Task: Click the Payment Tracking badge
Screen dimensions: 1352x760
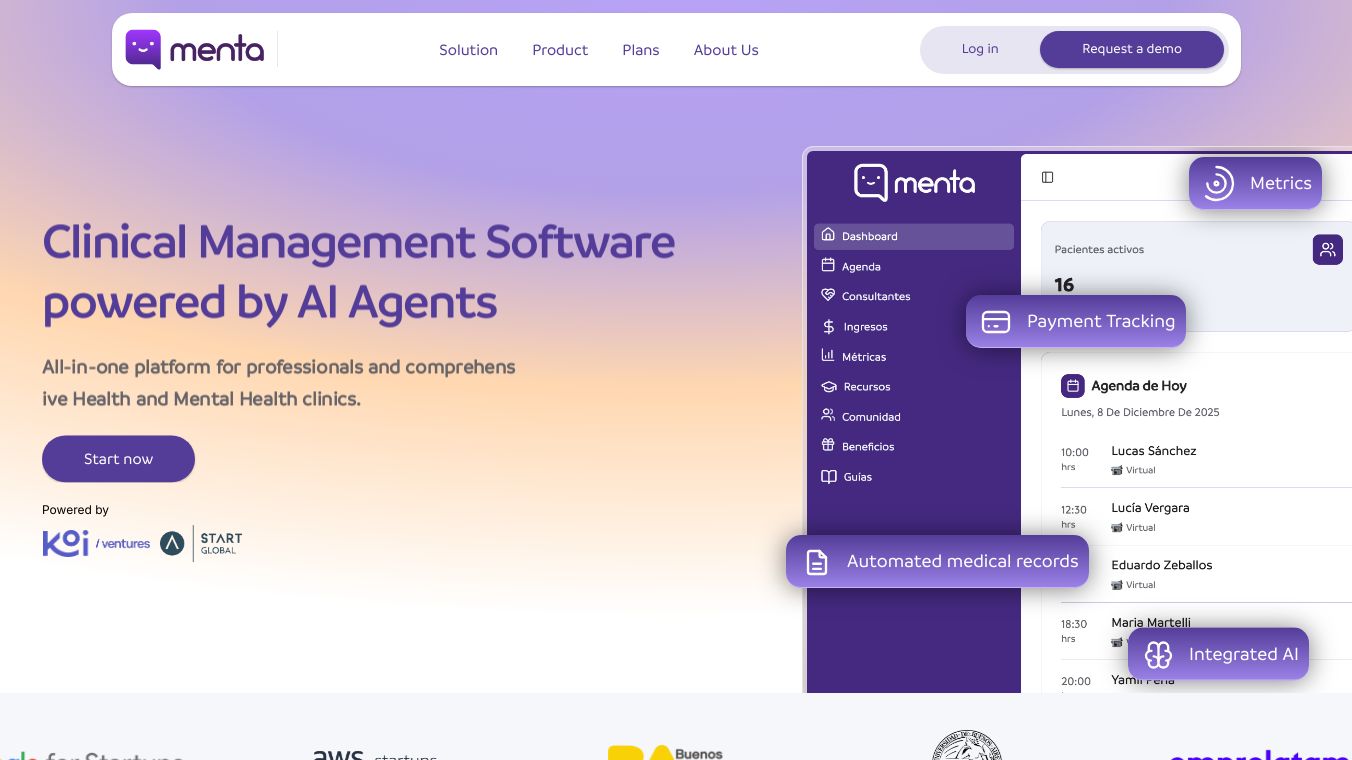Action: pos(1076,321)
